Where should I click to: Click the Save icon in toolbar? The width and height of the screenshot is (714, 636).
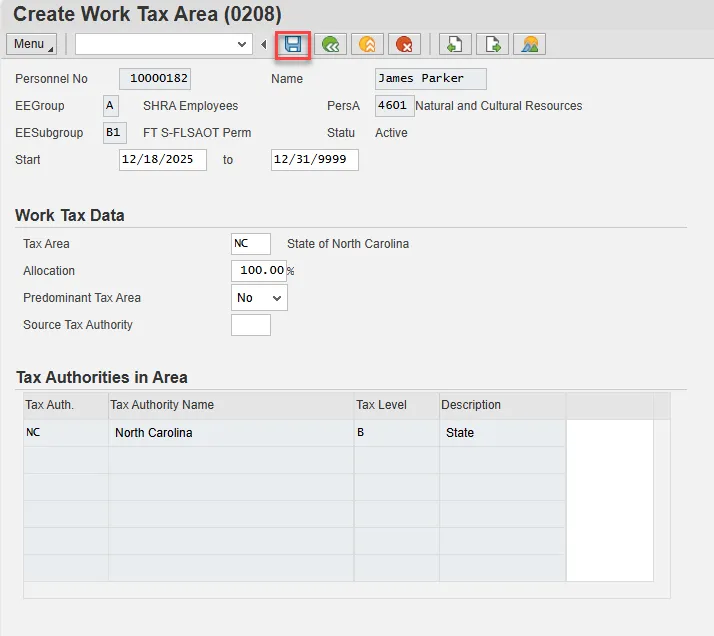click(x=293, y=44)
